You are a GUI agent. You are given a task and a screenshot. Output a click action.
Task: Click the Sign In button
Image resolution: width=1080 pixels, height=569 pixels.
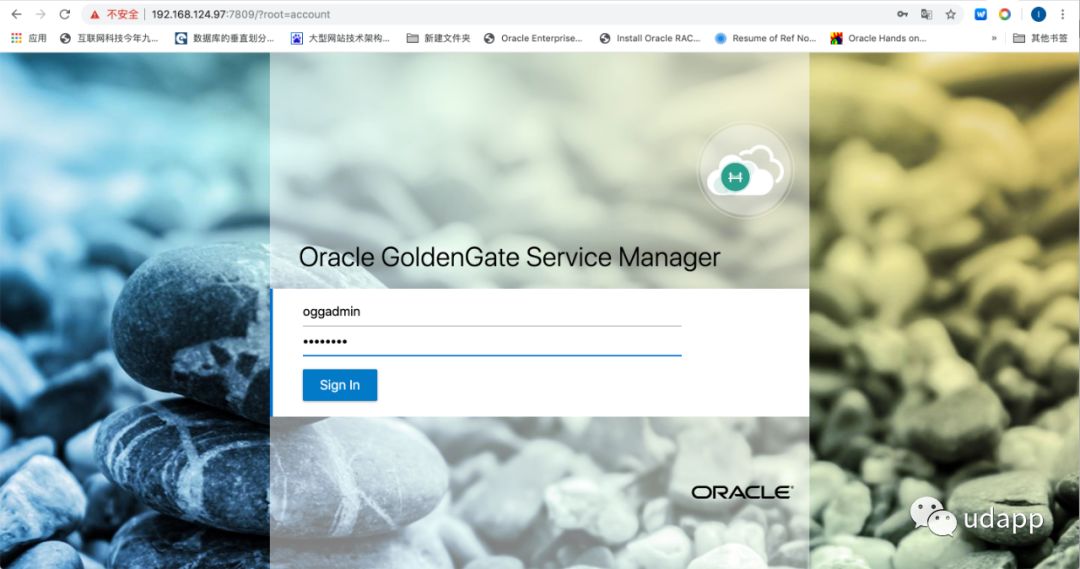[x=340, y=385]
